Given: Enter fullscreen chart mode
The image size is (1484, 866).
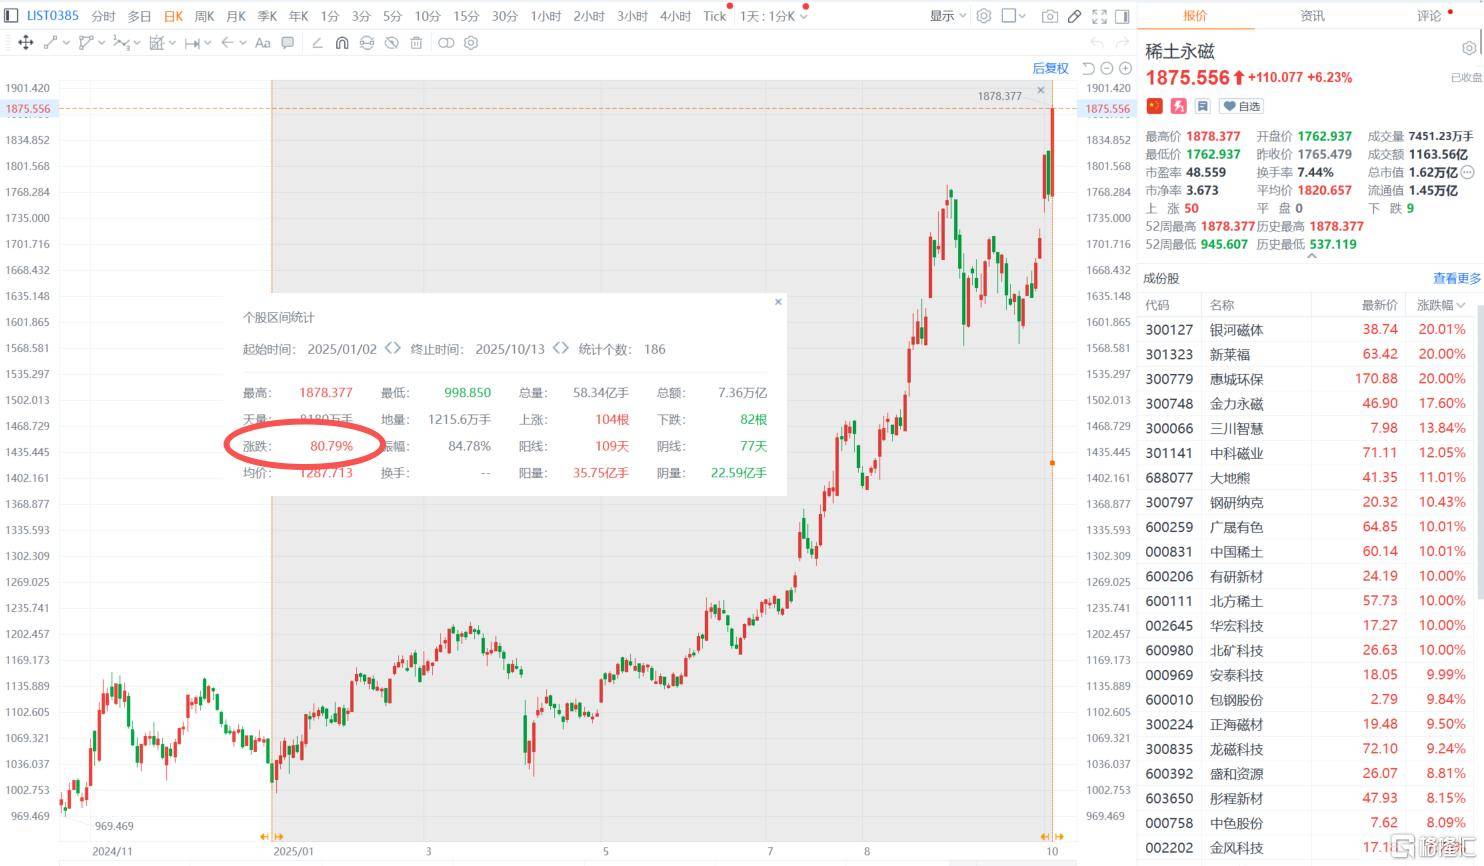Looking at the screenshot, I should click(1099, 16).
